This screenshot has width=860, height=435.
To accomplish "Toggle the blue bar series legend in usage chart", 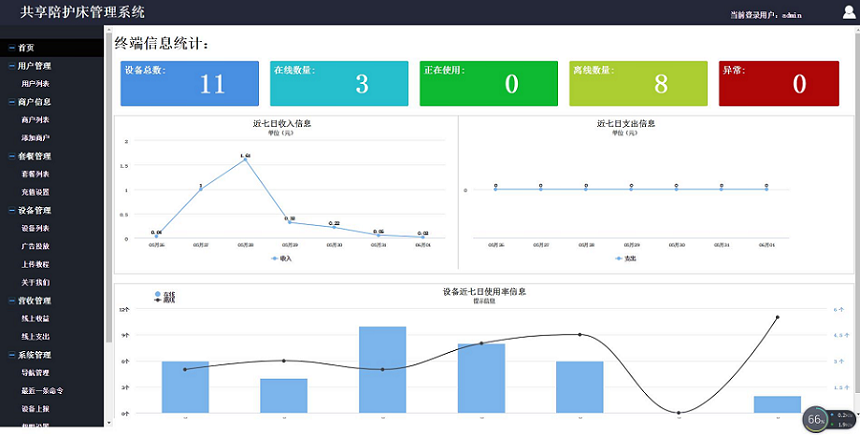I will point(157,293).
